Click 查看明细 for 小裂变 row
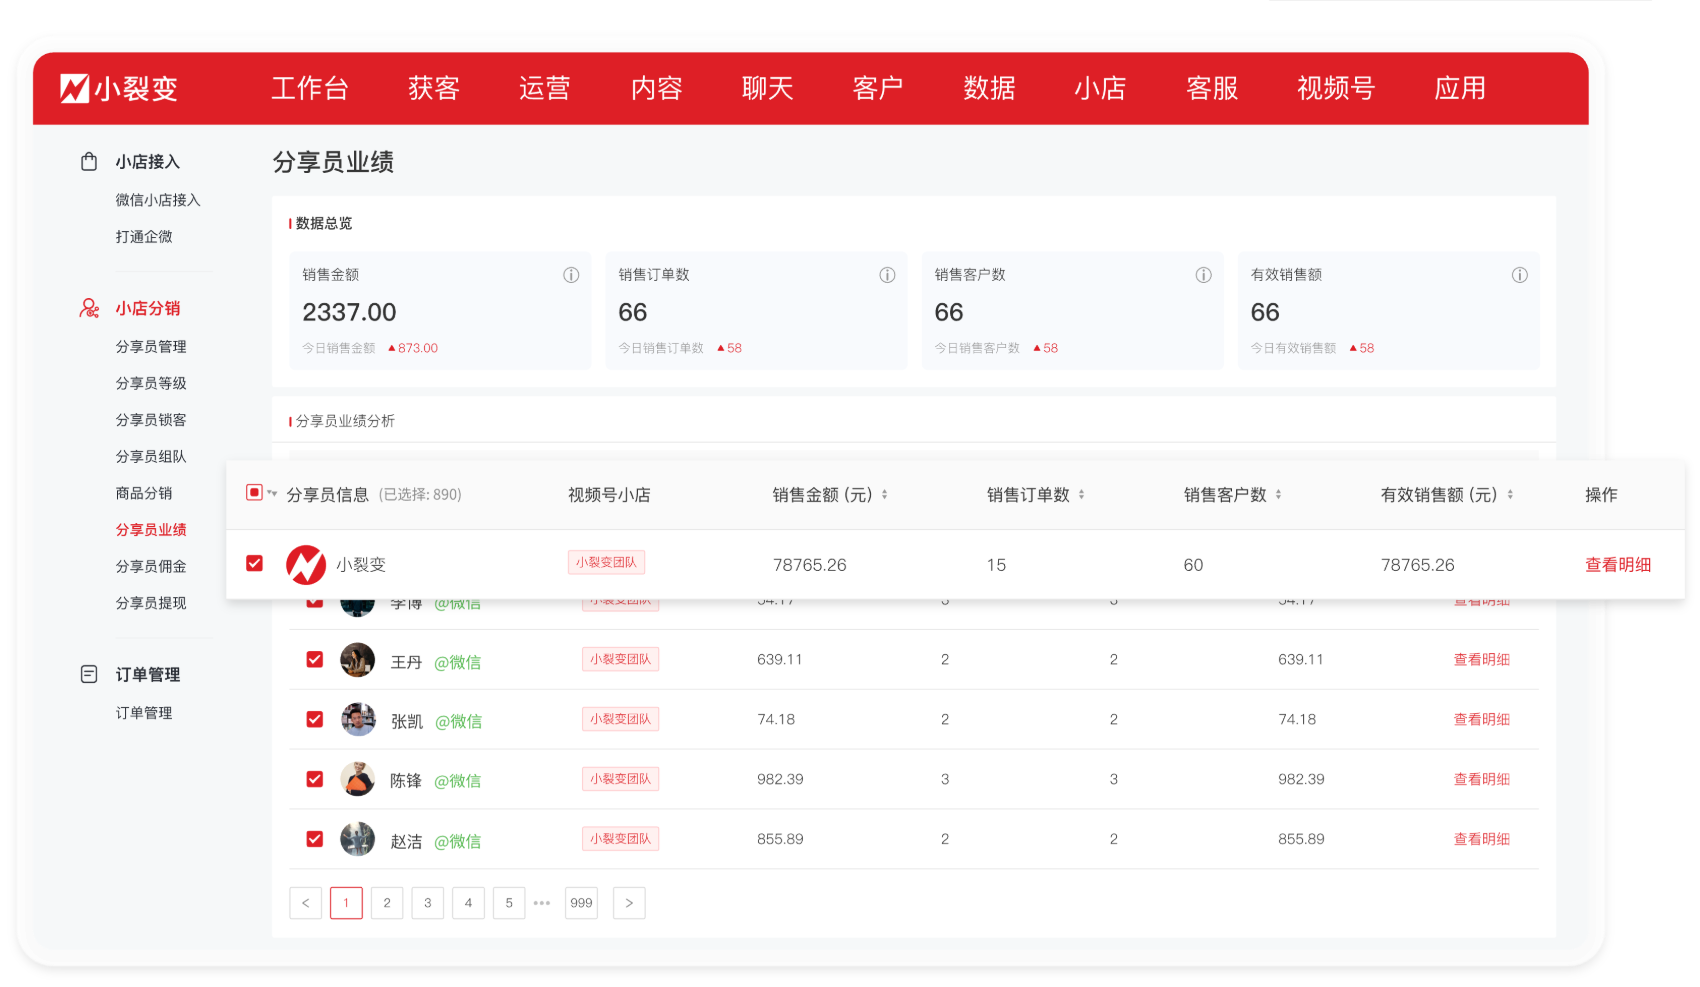The image size is (1700, 987). pyautogui.click(x=1618, y=565)
